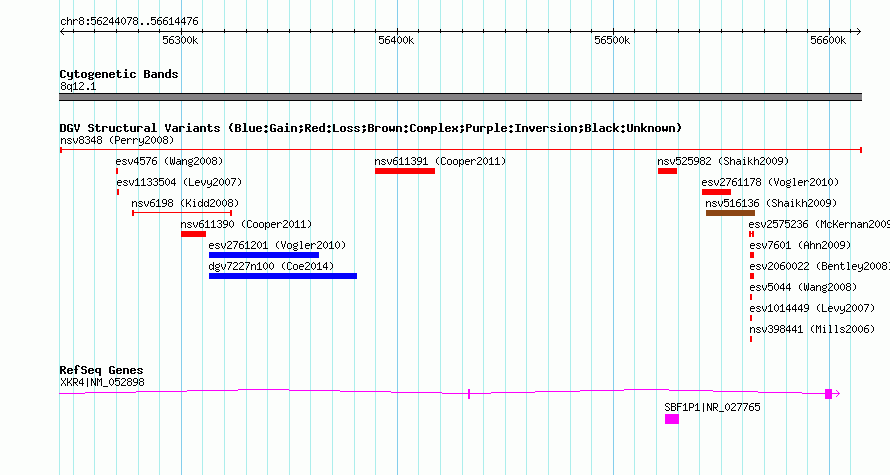The height and width of the screenshot is (475, 890).
Task: Select nsv6198 (Kidd2008) variant label
Action: [x=185, y=203]
